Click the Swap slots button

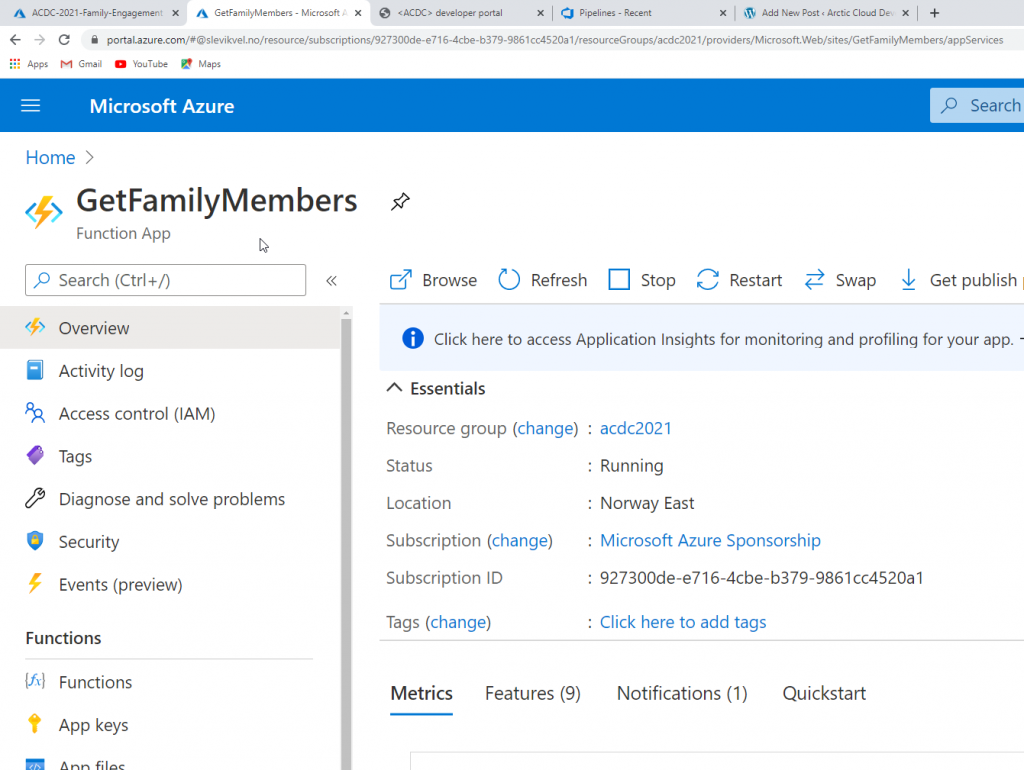pyautogui.click(x=840, y=280)
